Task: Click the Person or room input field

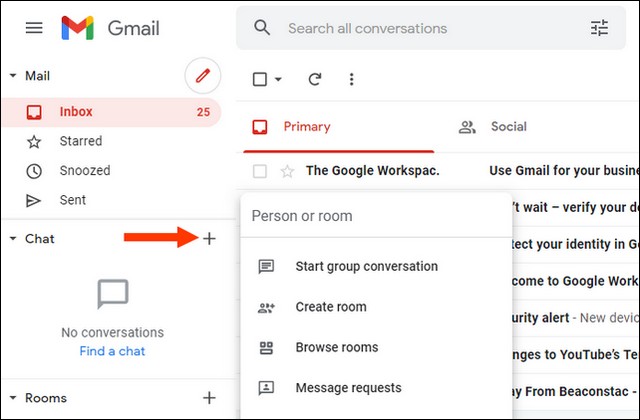Action: [x=375, y=216]
